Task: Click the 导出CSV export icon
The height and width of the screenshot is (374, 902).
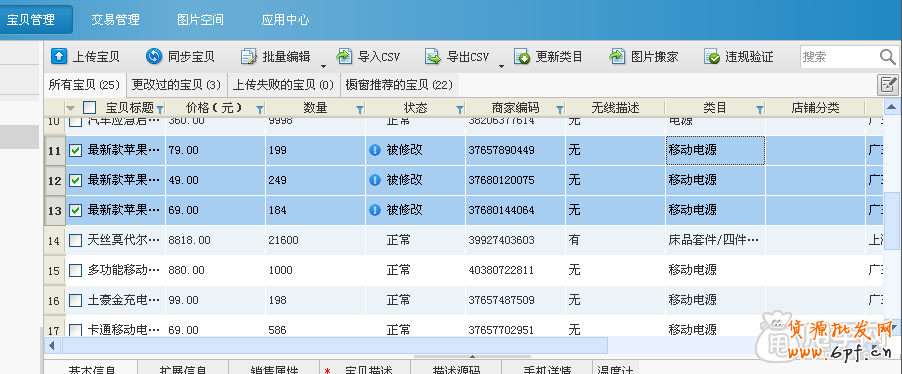Action: pyautogui.click(x=433, y=56)
